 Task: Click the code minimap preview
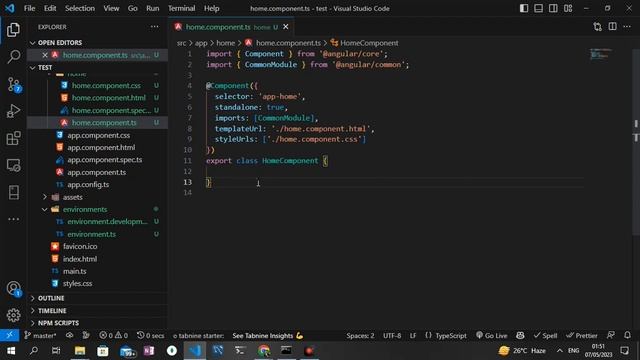click(601, 53)
